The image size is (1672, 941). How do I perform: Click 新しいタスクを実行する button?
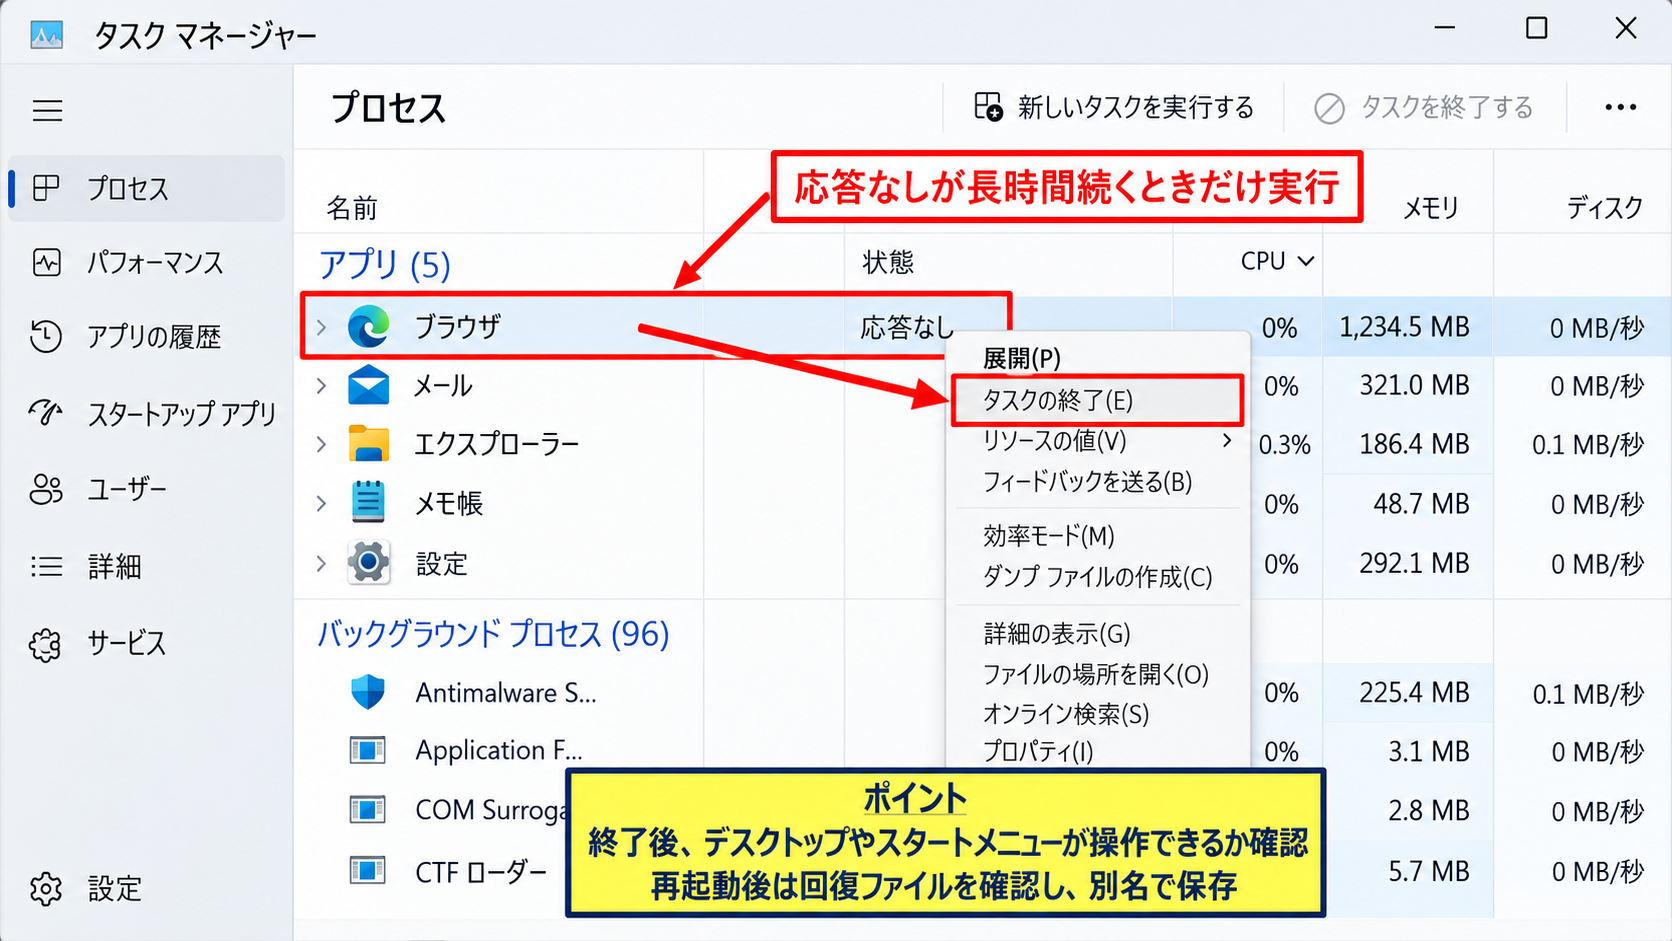[1114, 108]
